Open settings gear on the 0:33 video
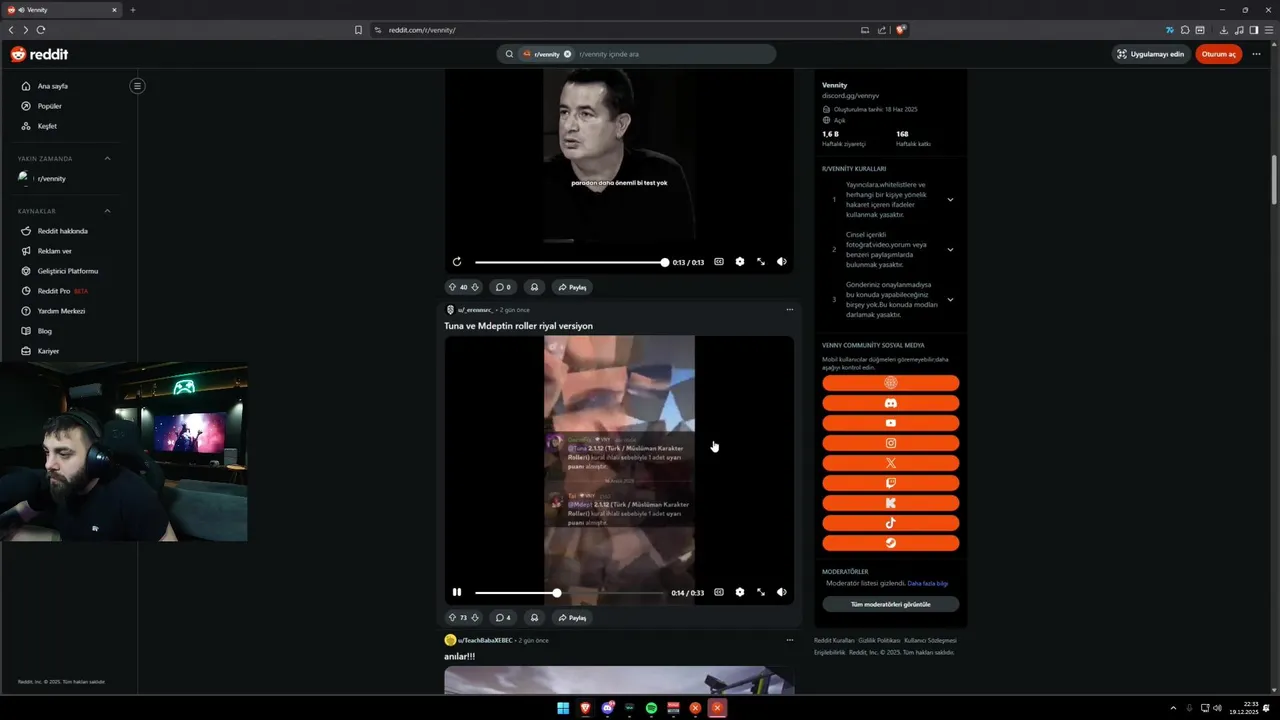The image size is (1280, 720). coord(740,592)
